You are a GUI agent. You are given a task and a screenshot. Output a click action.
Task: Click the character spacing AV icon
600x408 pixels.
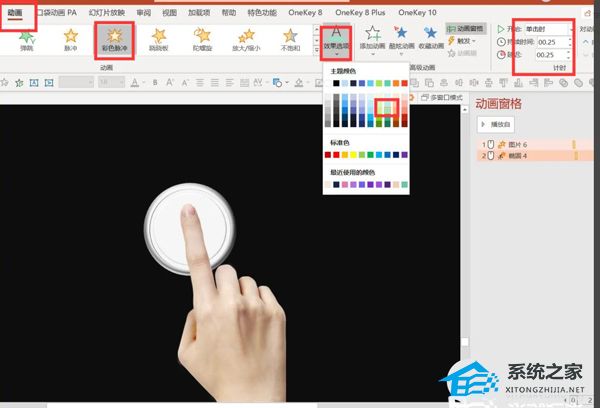click(x=258, y=82)
